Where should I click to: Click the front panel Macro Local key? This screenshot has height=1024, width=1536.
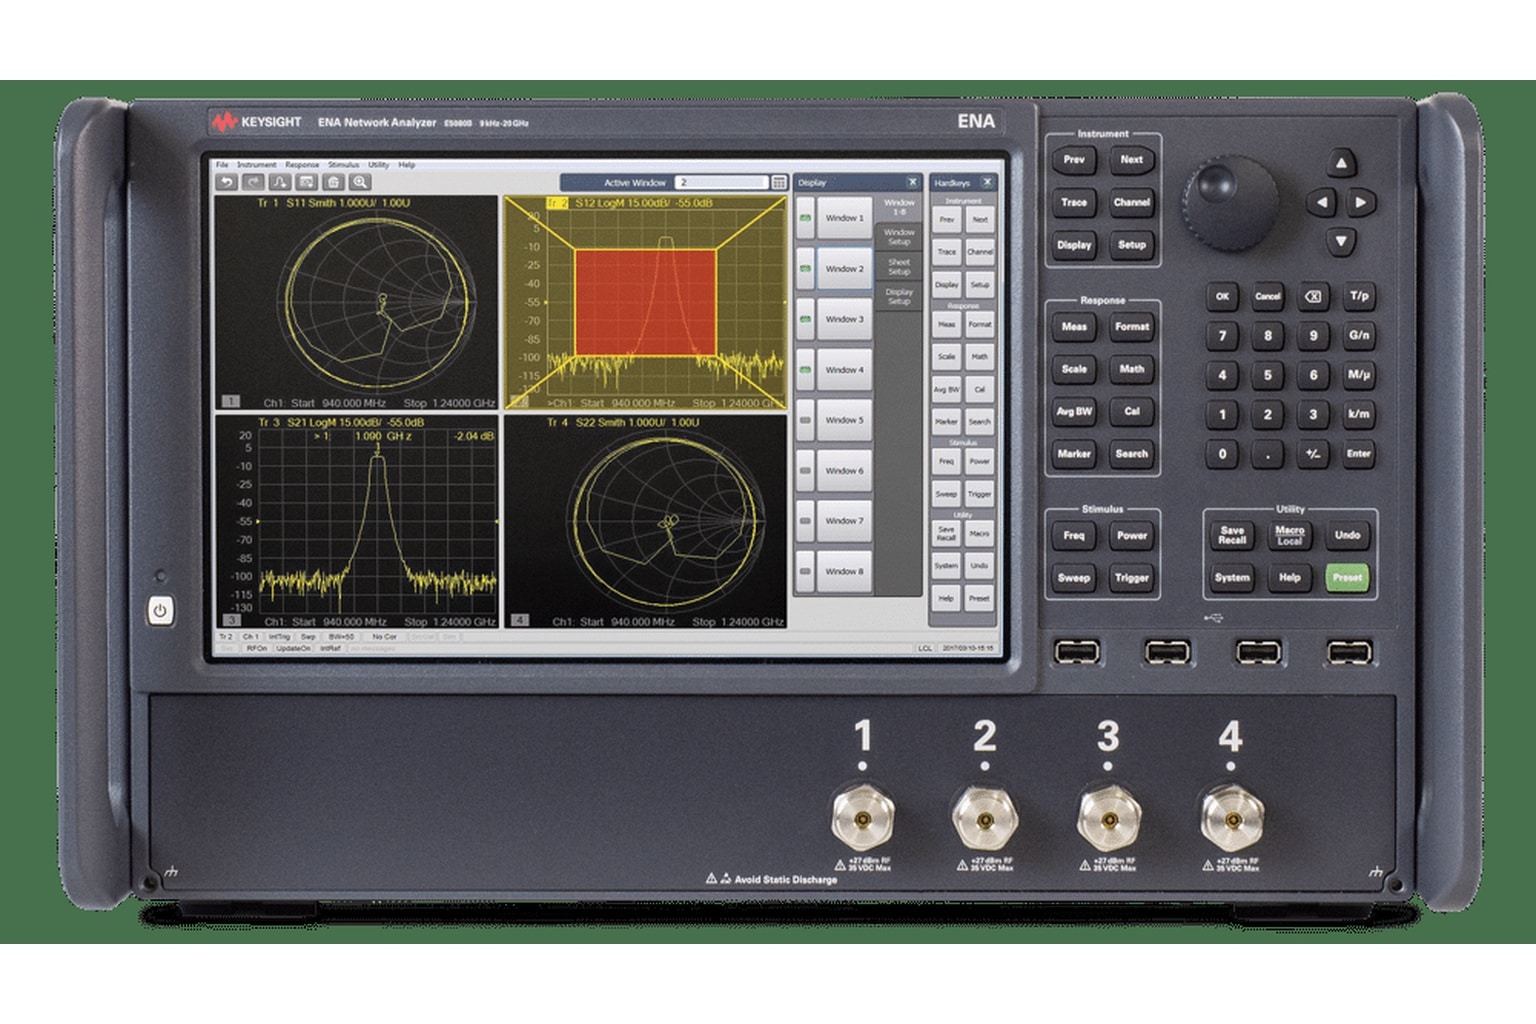tap(1290, 535)
